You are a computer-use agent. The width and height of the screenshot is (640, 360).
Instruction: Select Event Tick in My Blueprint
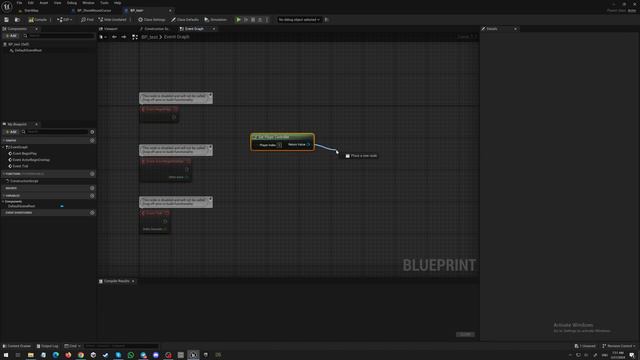point(20,166)
